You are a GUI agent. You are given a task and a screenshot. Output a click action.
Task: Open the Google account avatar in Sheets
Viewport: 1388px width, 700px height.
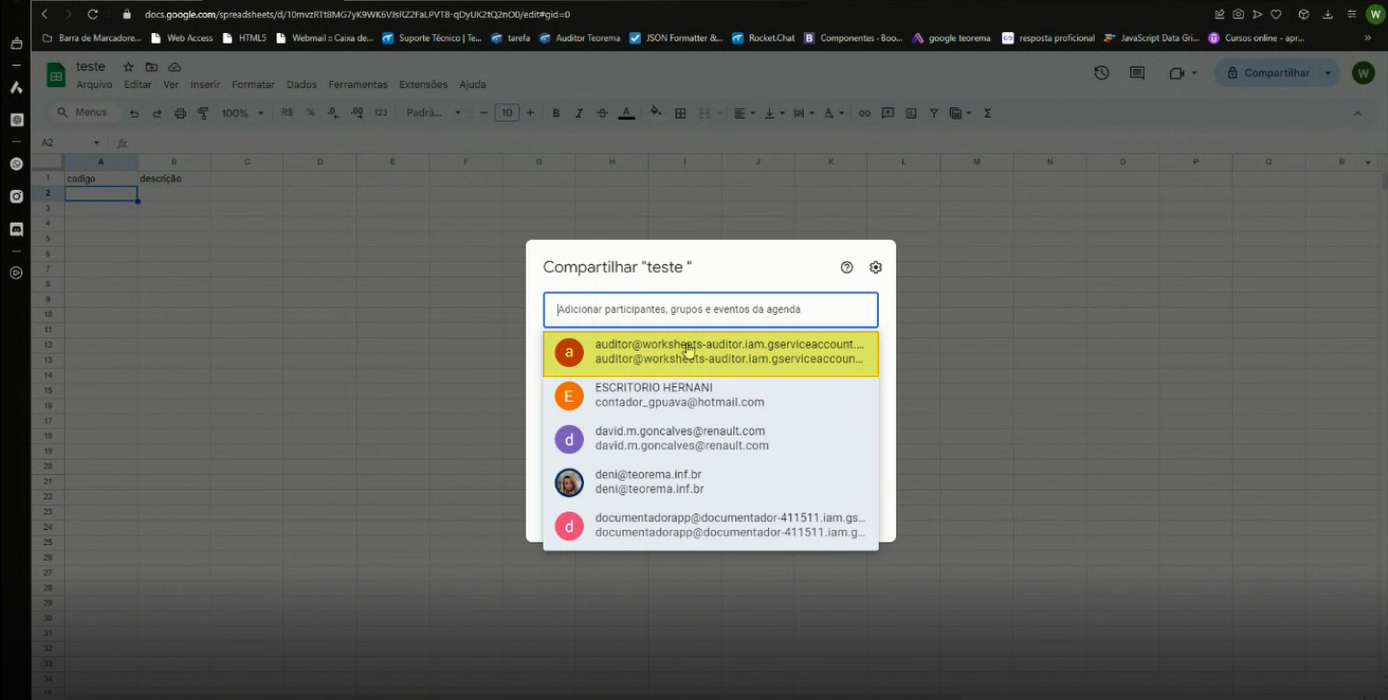click(1362, 73)
